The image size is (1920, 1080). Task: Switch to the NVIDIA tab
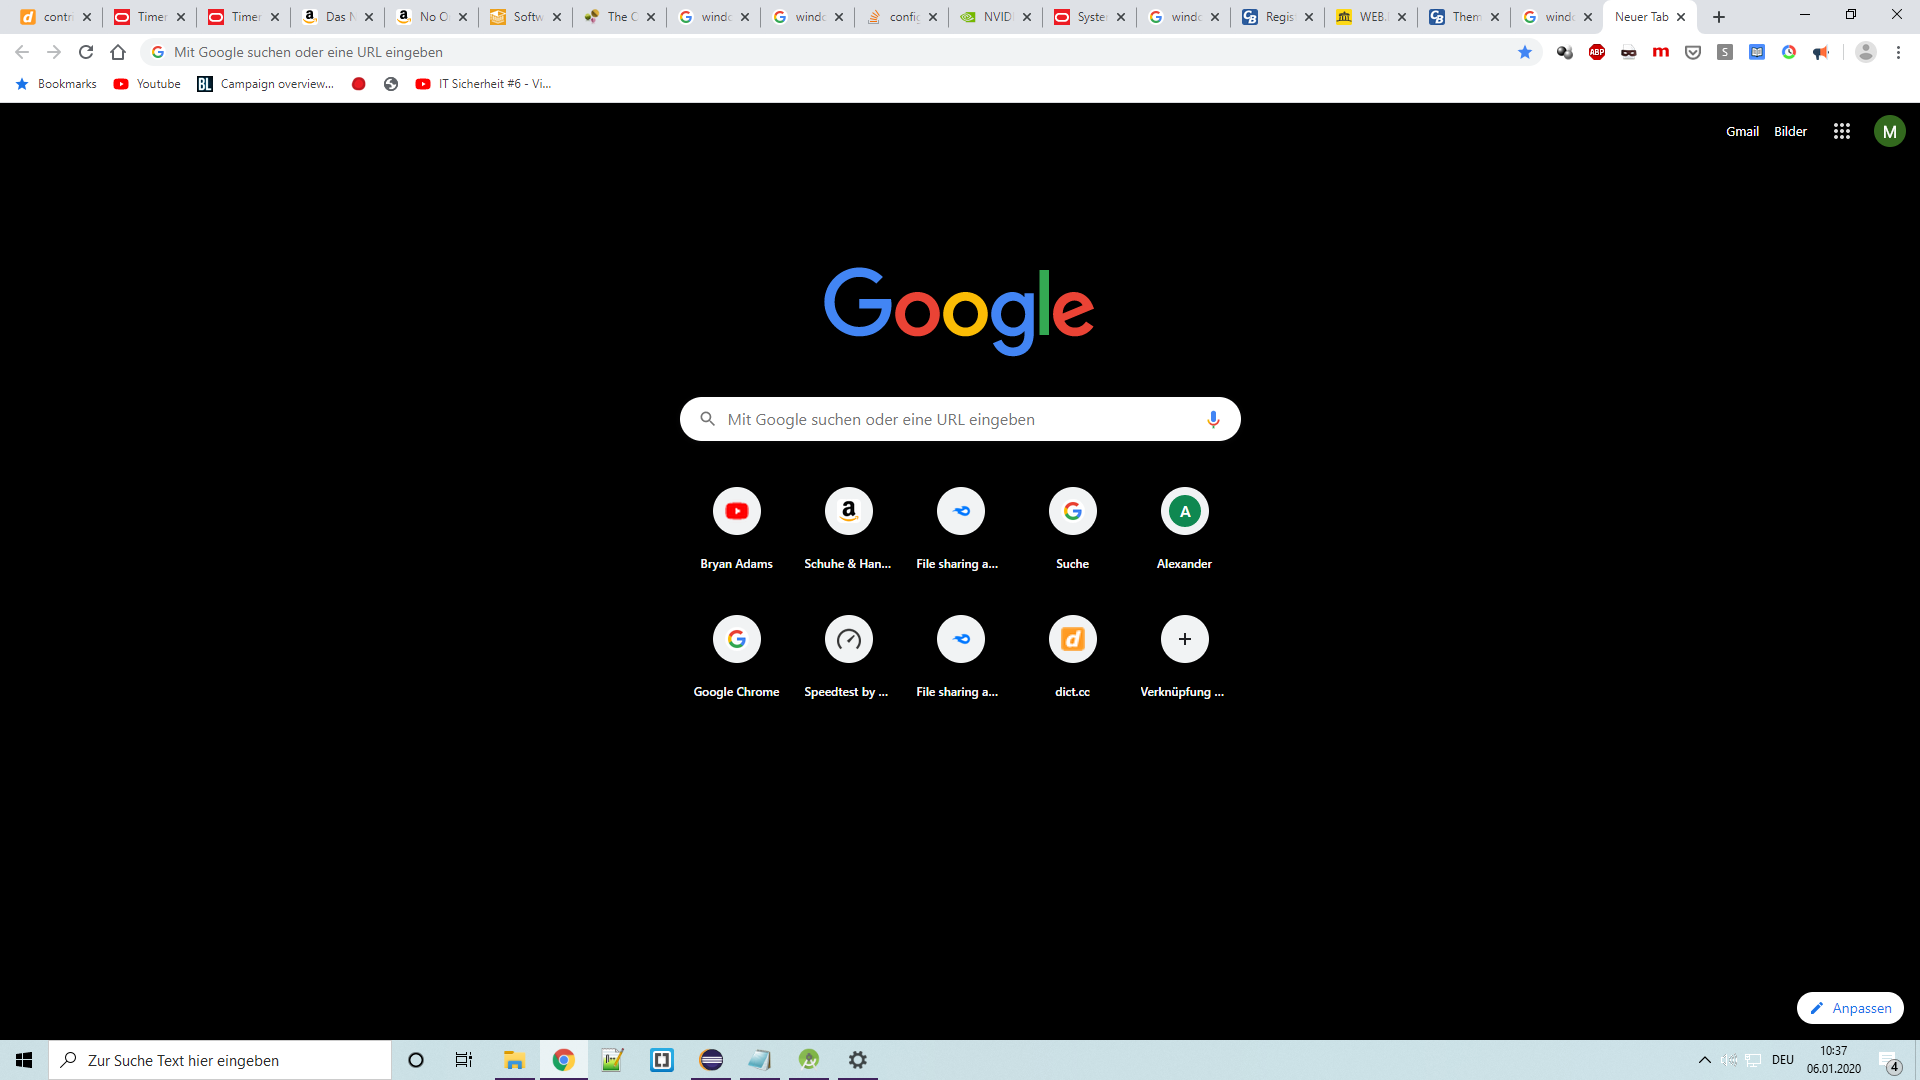(x=995, y=17)
